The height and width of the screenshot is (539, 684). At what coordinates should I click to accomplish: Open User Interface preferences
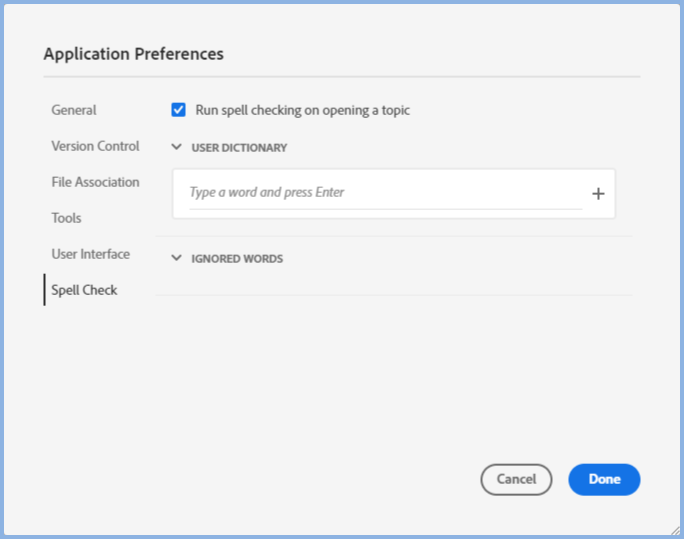[90, 254]
